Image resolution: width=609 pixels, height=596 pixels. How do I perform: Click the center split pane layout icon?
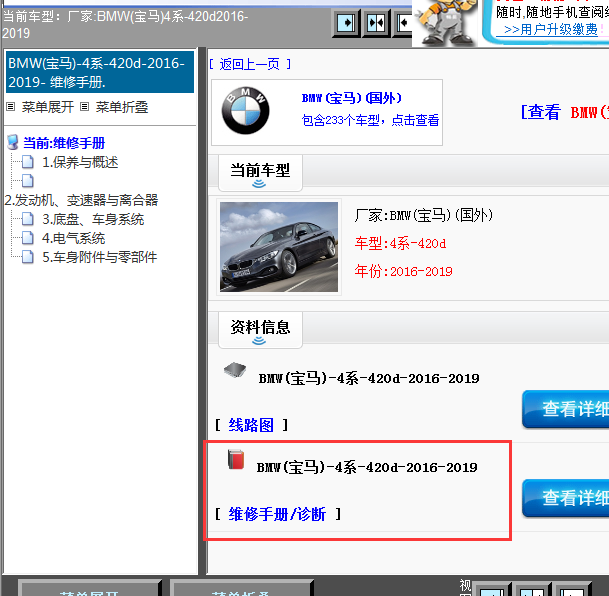point(376,23)
